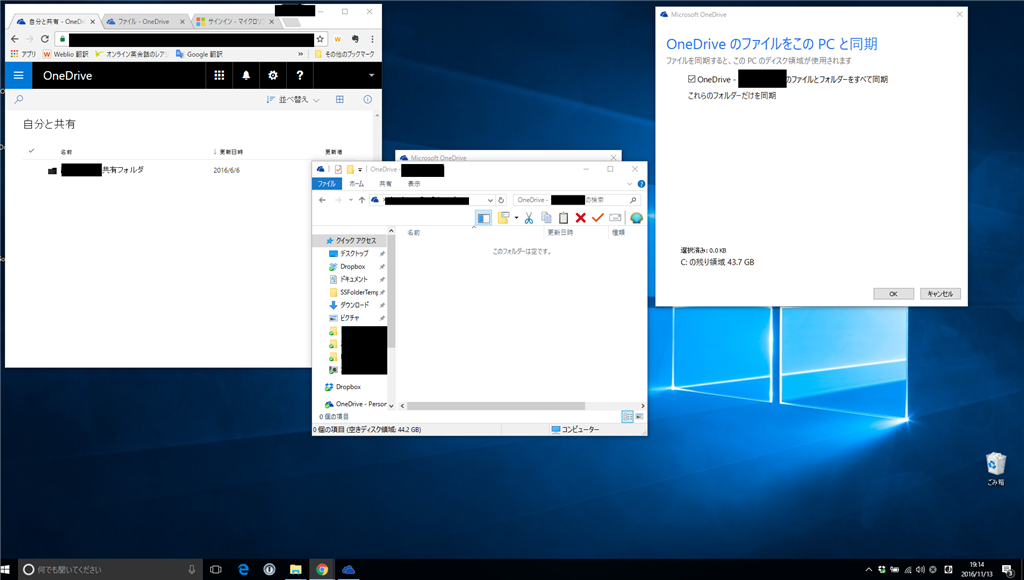Screen dimensions: 1024x580
Task: Open the Microsoft app launcher grid
Action: coord(219,76)
